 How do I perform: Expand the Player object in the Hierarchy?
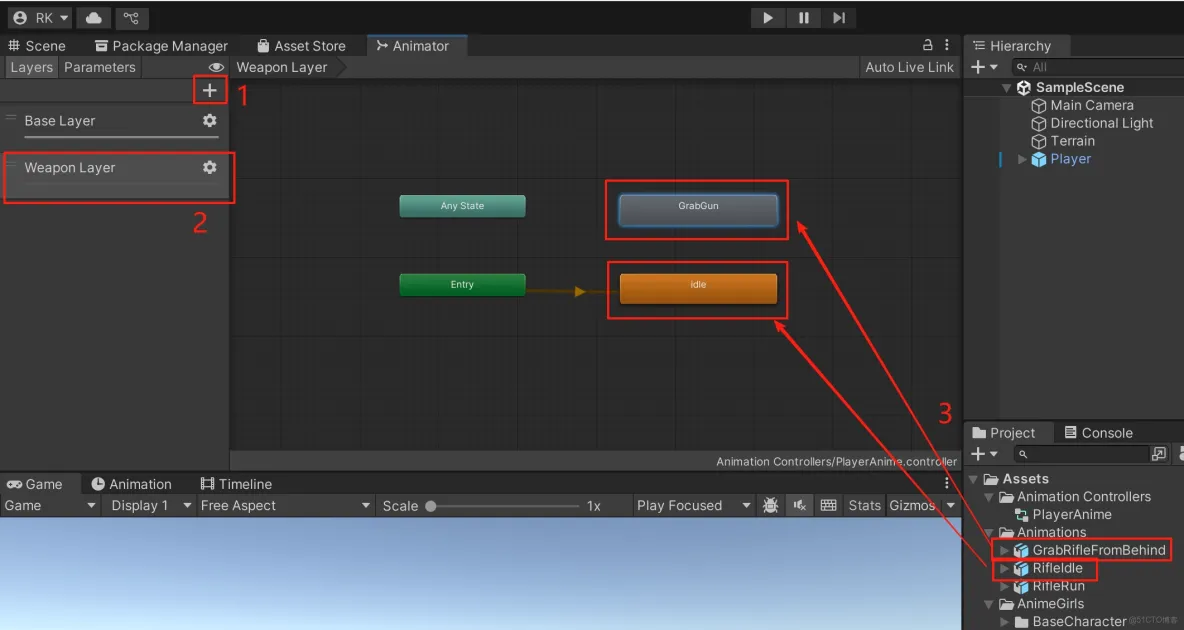pos(1019,158)
